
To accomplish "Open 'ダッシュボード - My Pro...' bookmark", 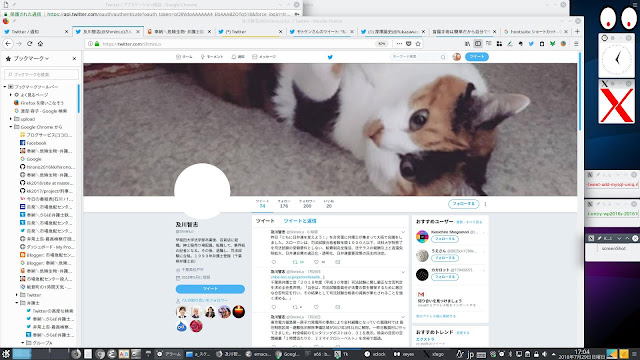I will (47, 247).
